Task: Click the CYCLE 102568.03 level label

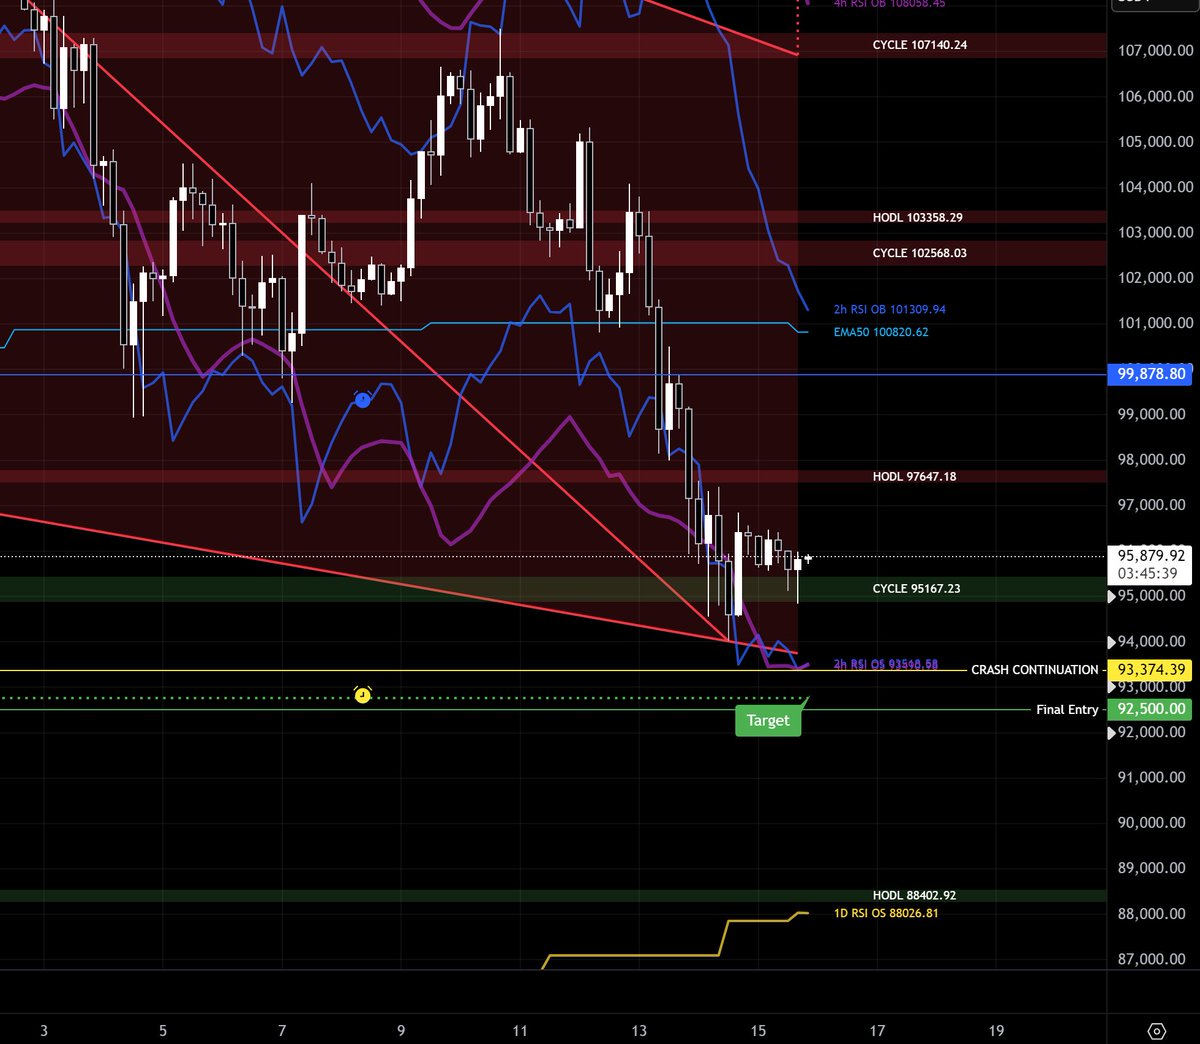Action: (x=920, y=253)
